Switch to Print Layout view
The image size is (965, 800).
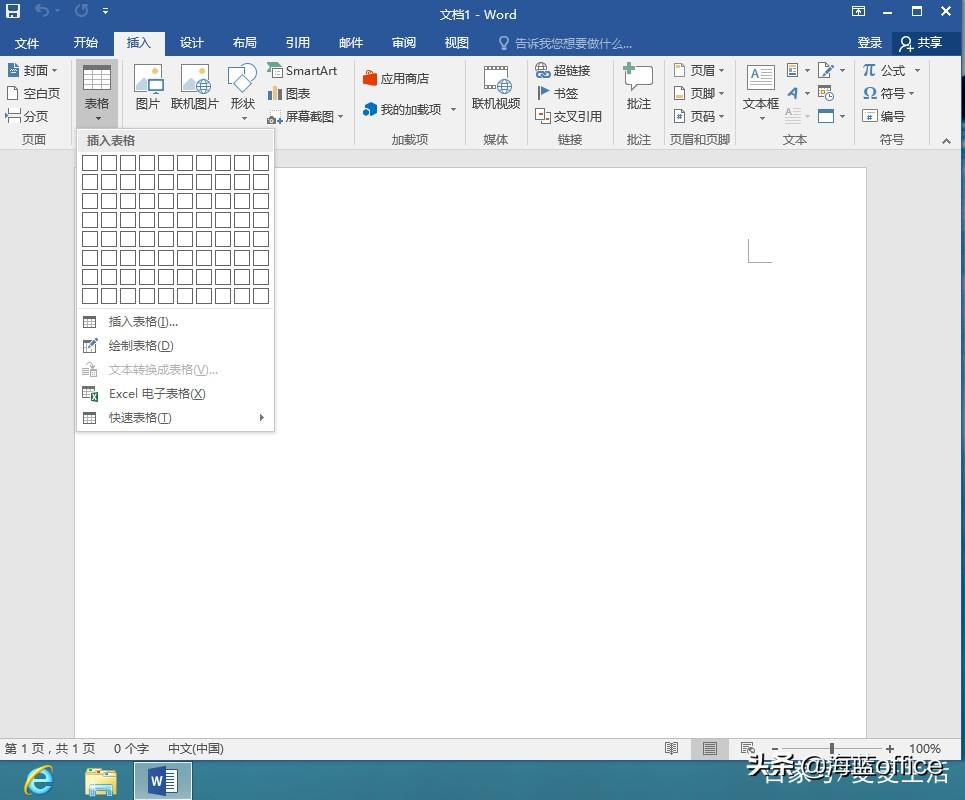coord(710,748)
